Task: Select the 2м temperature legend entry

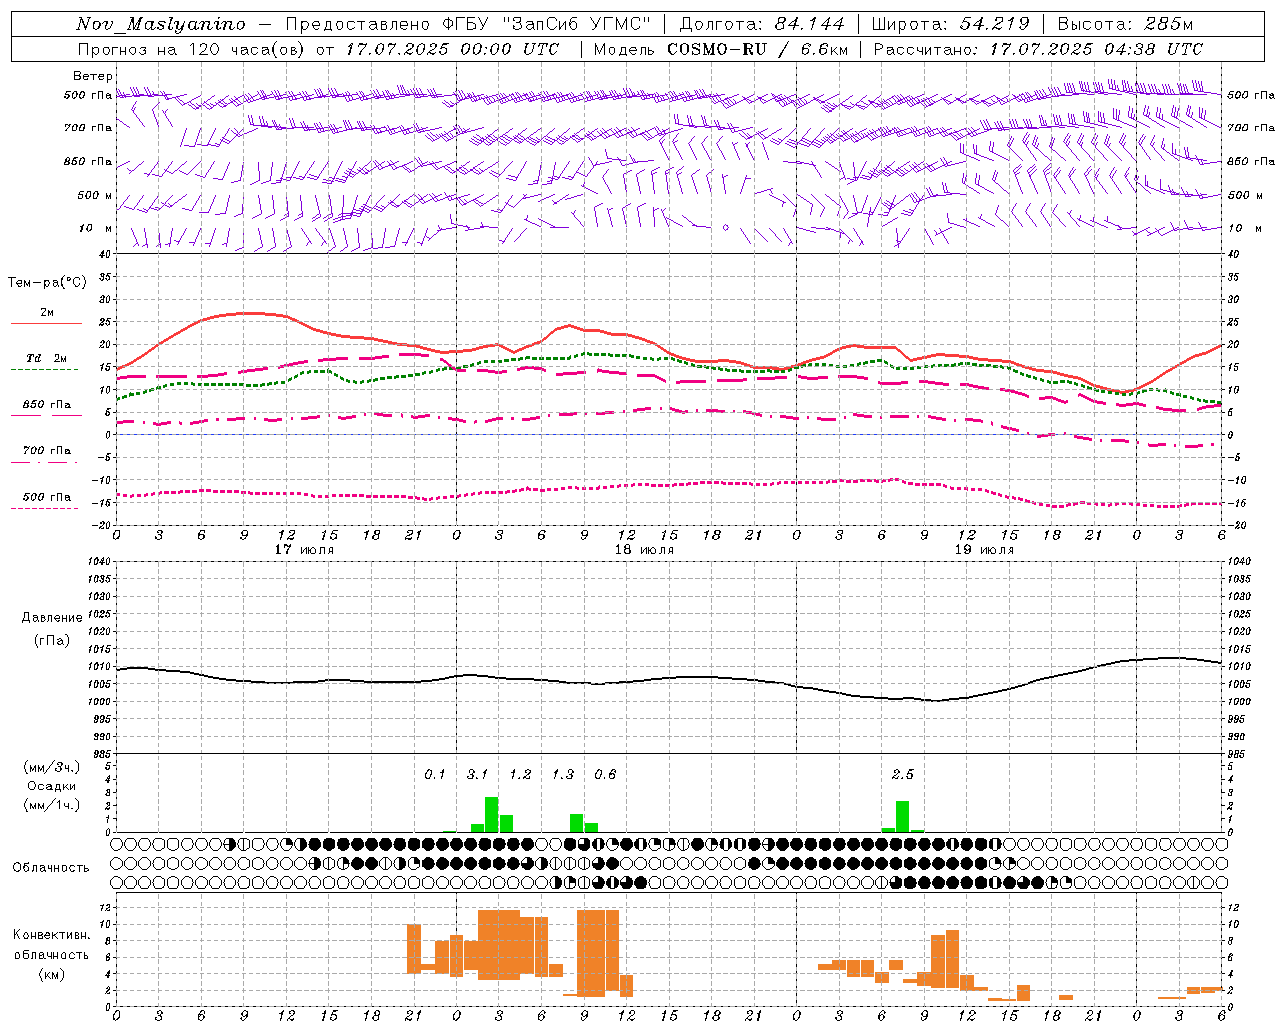Action: (47, 313)
